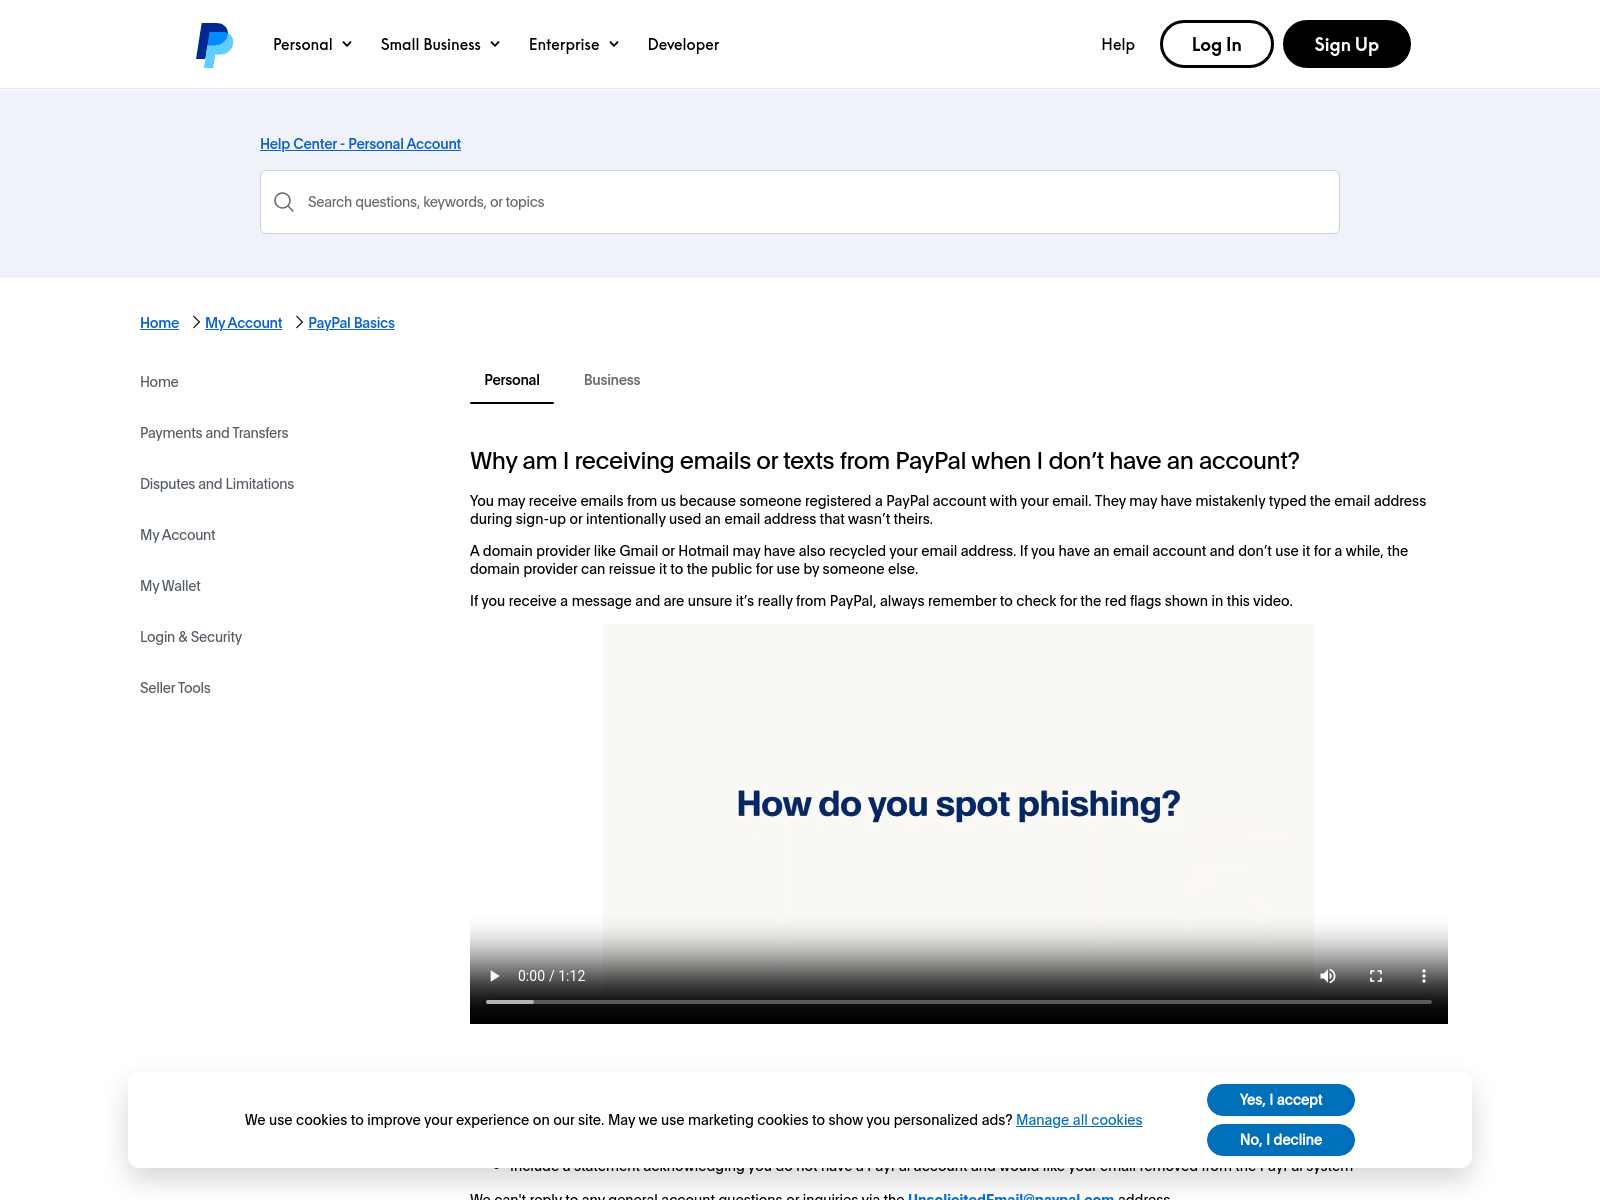Open My Account breadcrumb link
1600x1200 pixels.
pos(243,323)
